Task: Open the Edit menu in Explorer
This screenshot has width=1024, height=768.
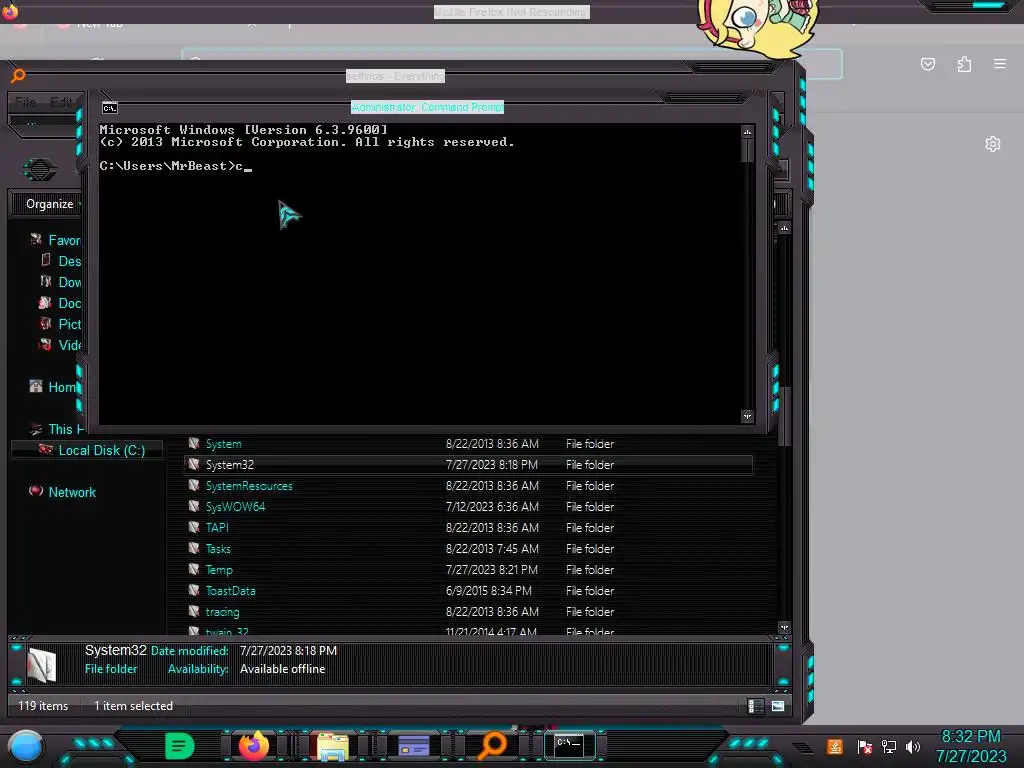Action: (x=61, y=102)
